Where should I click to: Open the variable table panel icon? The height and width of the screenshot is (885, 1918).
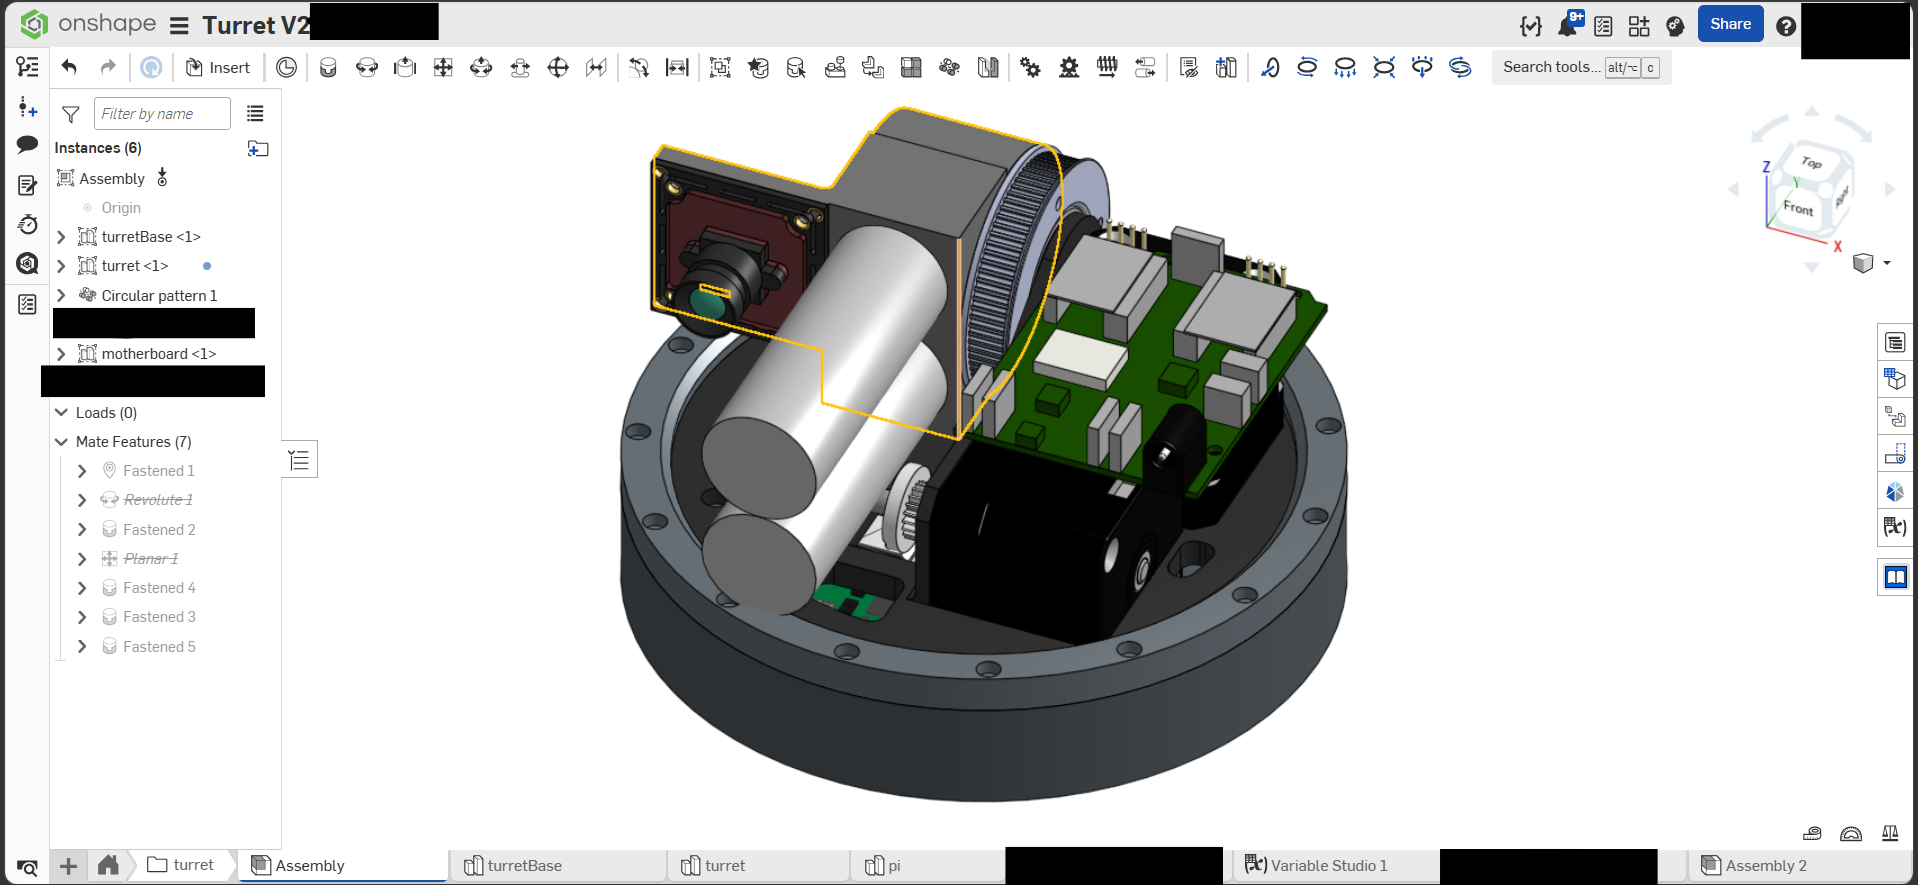point(1895,526)
